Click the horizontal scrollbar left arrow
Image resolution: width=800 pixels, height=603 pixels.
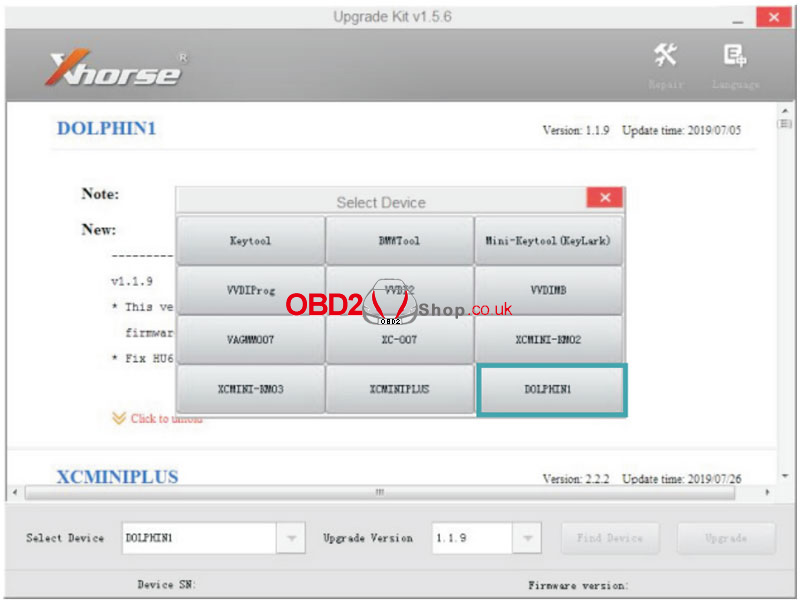pyautogui.click(x=15, y=492)
